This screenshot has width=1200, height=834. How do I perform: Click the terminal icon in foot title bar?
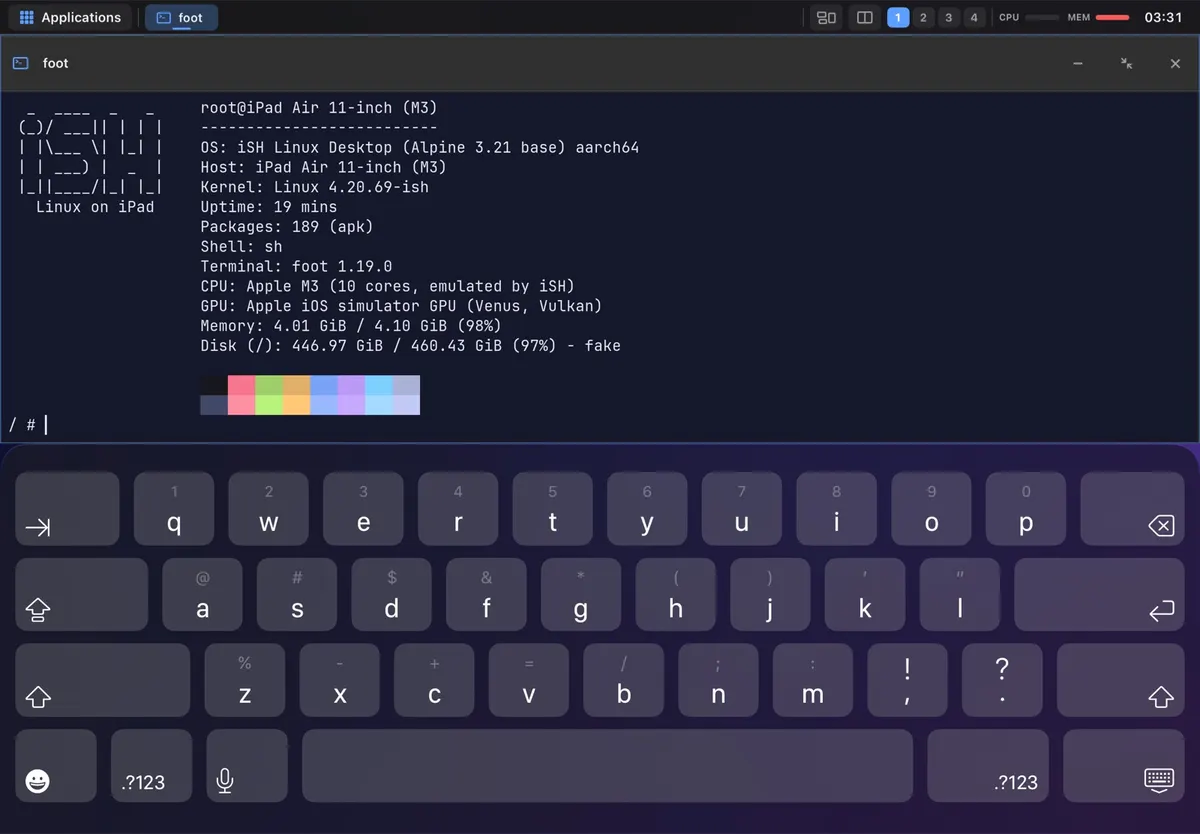pos(20,63)
